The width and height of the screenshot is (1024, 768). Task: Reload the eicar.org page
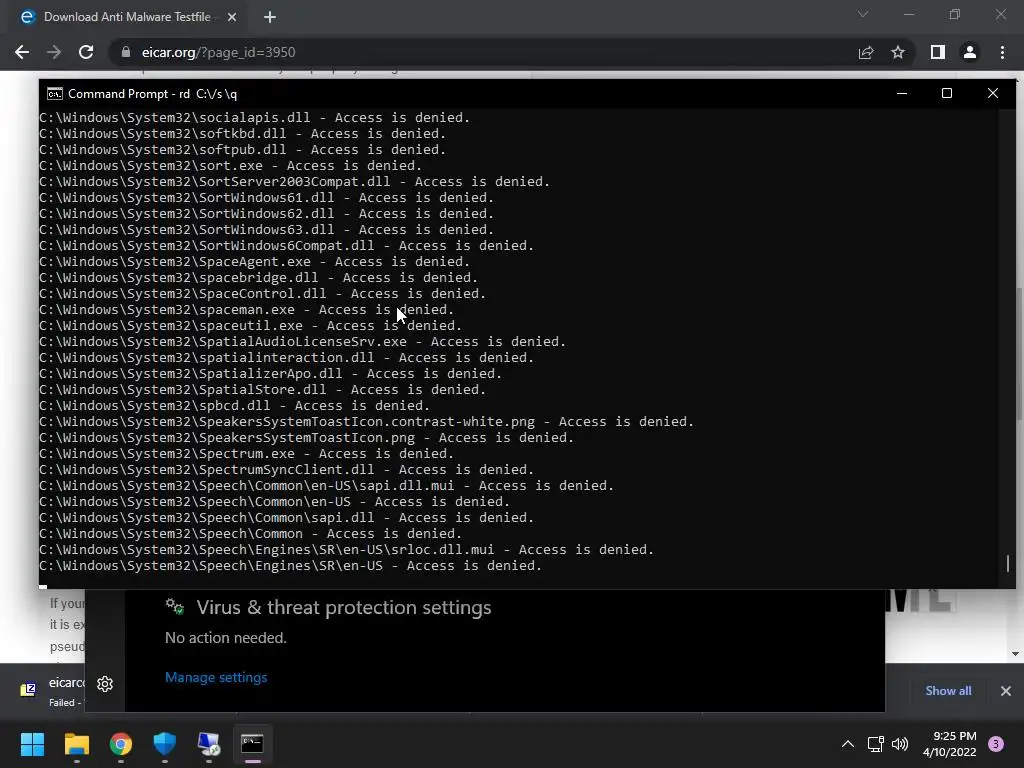pyautogui.click(x=86, y=52)
